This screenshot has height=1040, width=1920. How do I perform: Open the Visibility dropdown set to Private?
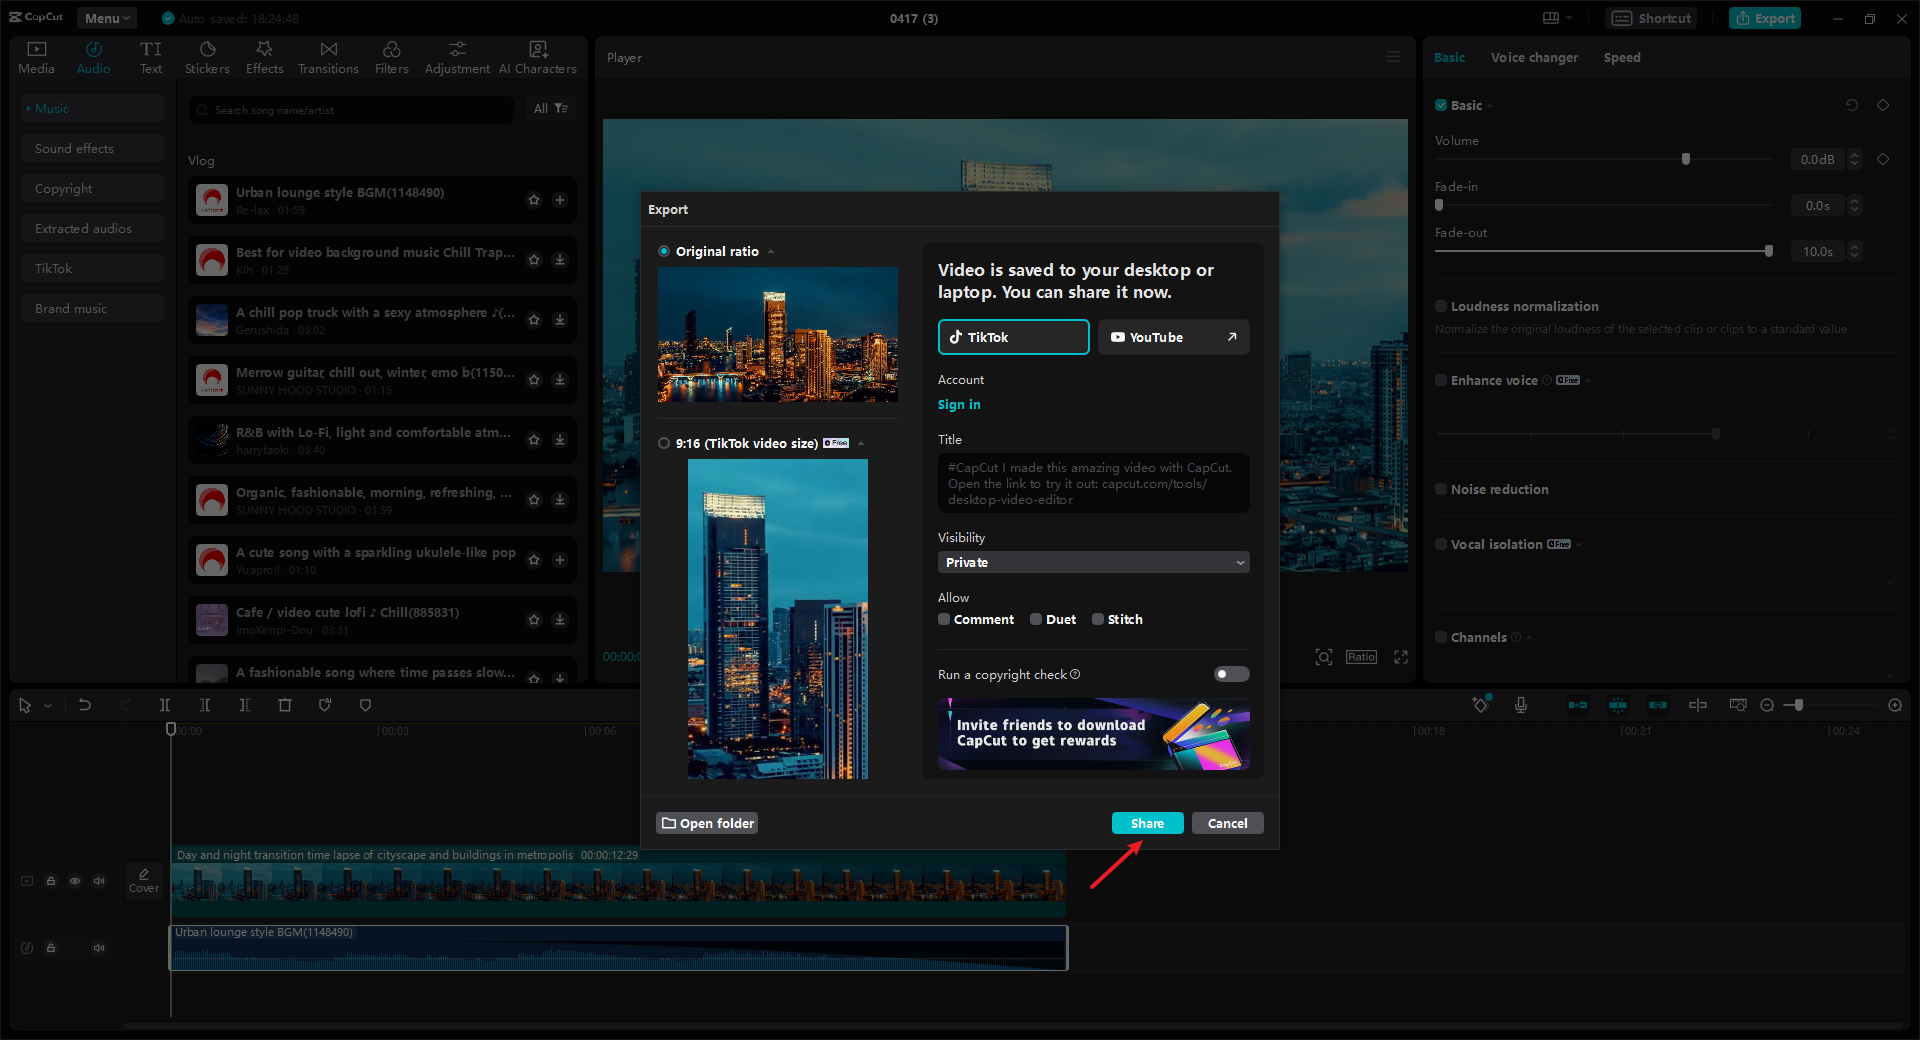click(x=1093, y=562)
